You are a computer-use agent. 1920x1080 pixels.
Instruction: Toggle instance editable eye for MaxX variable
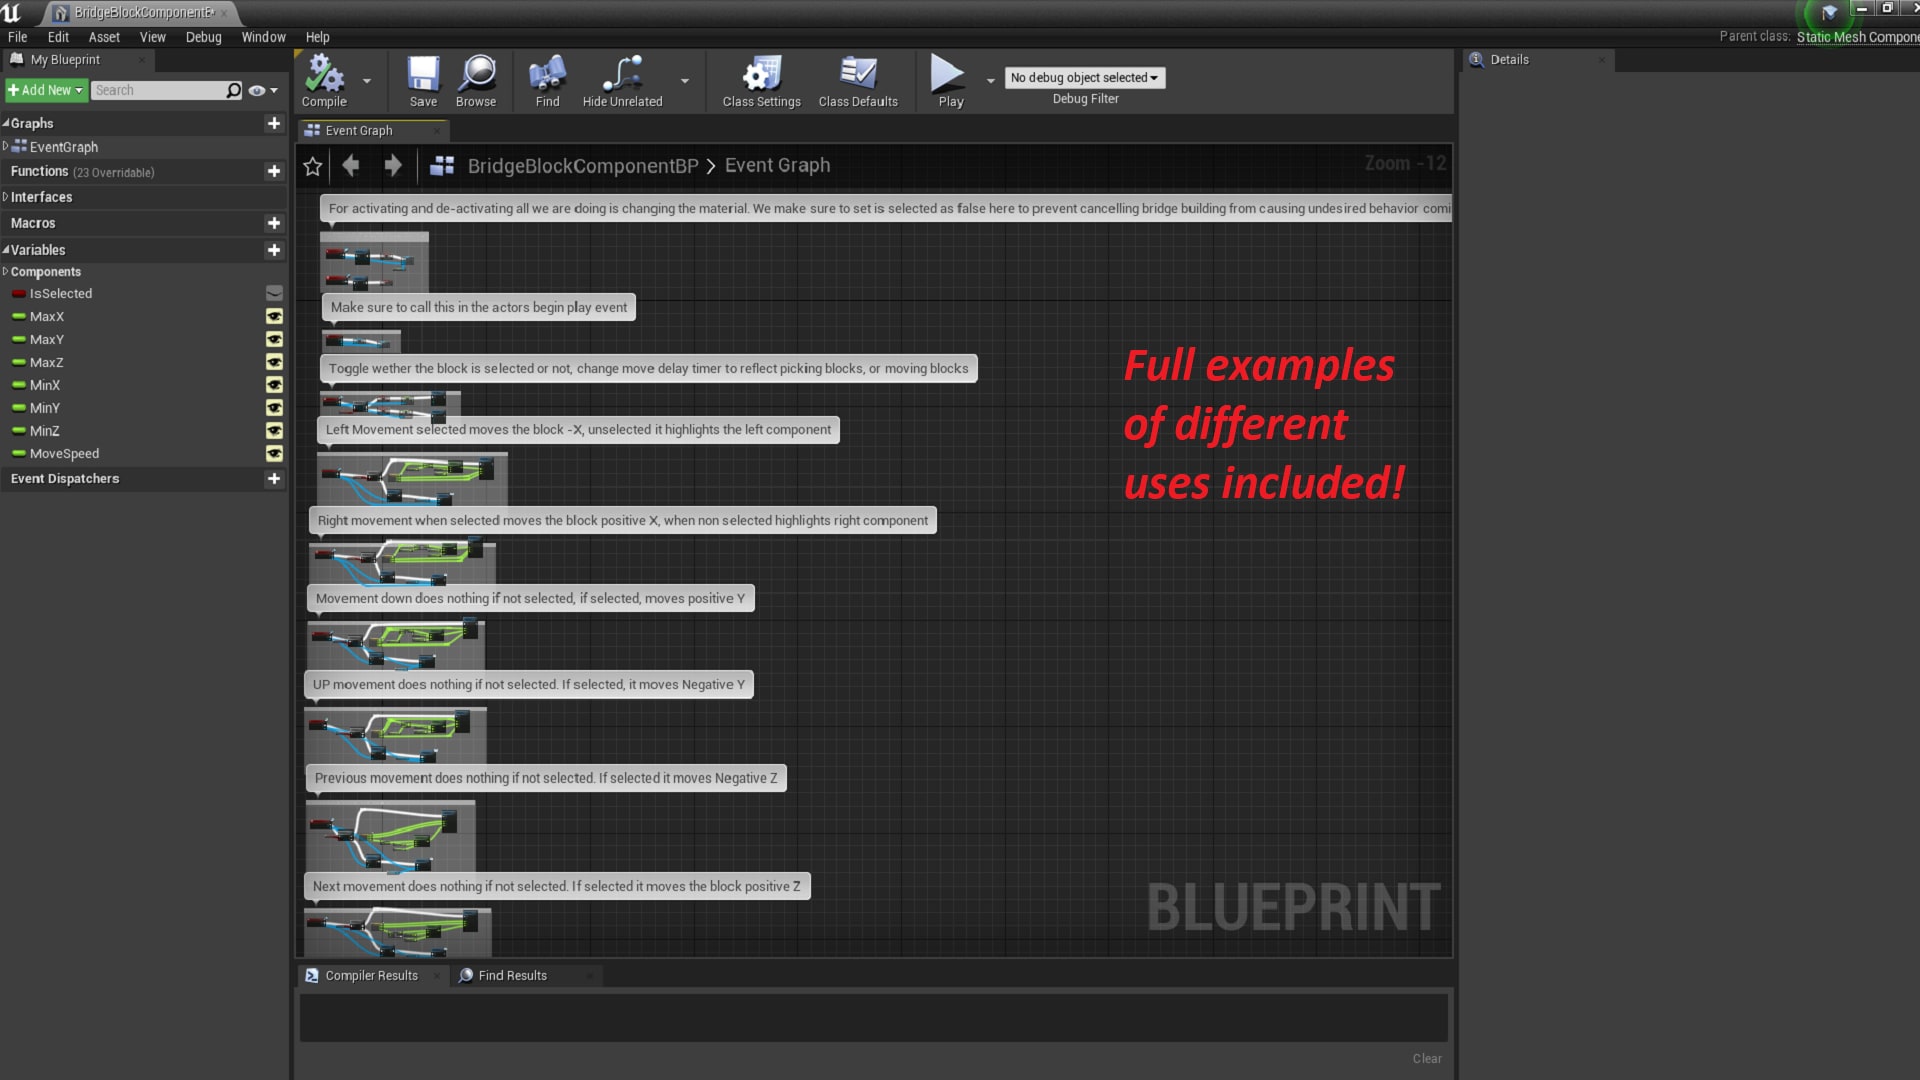275,316
